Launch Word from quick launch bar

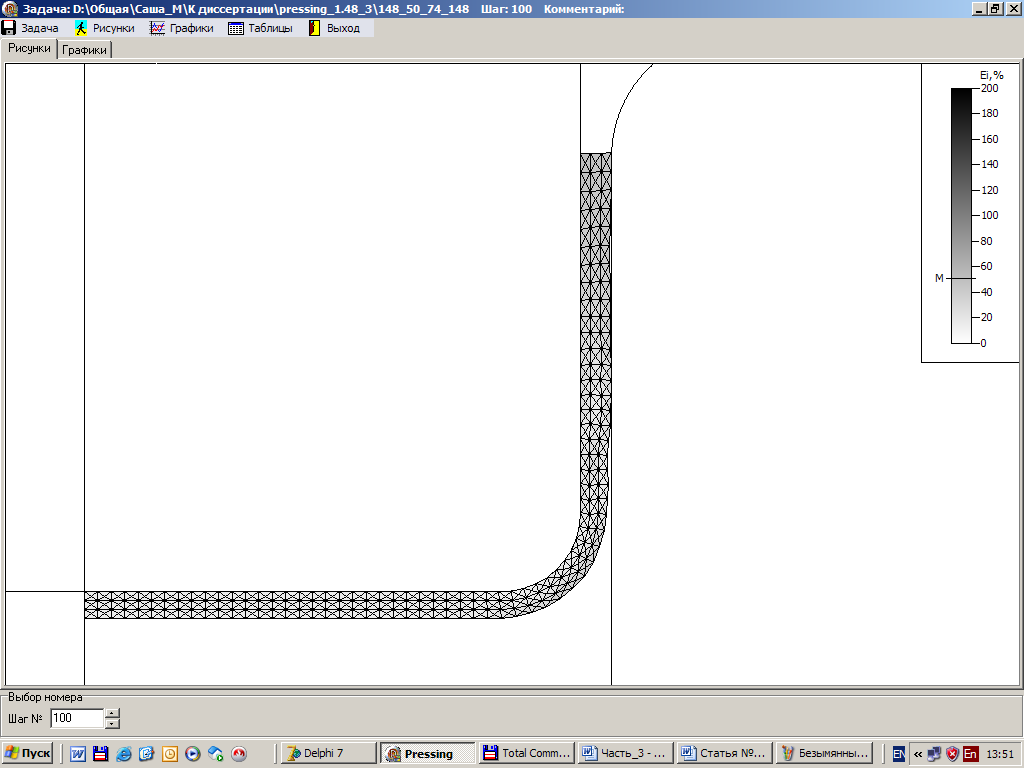[77, 754]
